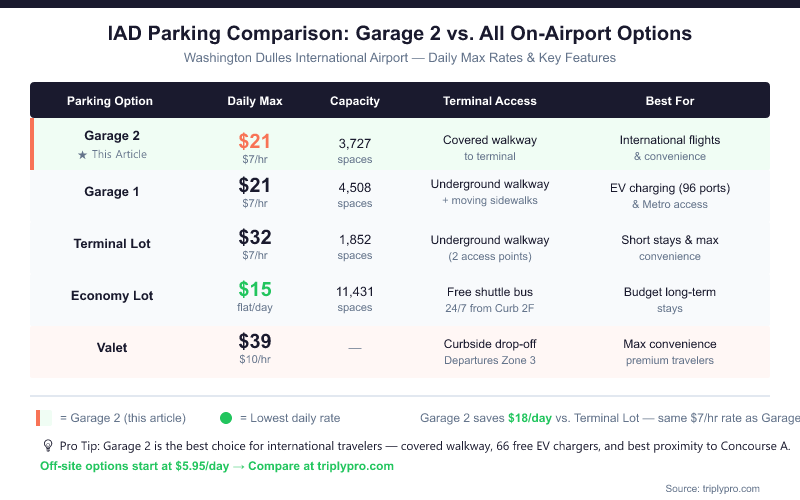The height and width of the screenshot is (500, 800).
Task: Select the Terminal Lot row label
Action: click(x=110, y=244)
